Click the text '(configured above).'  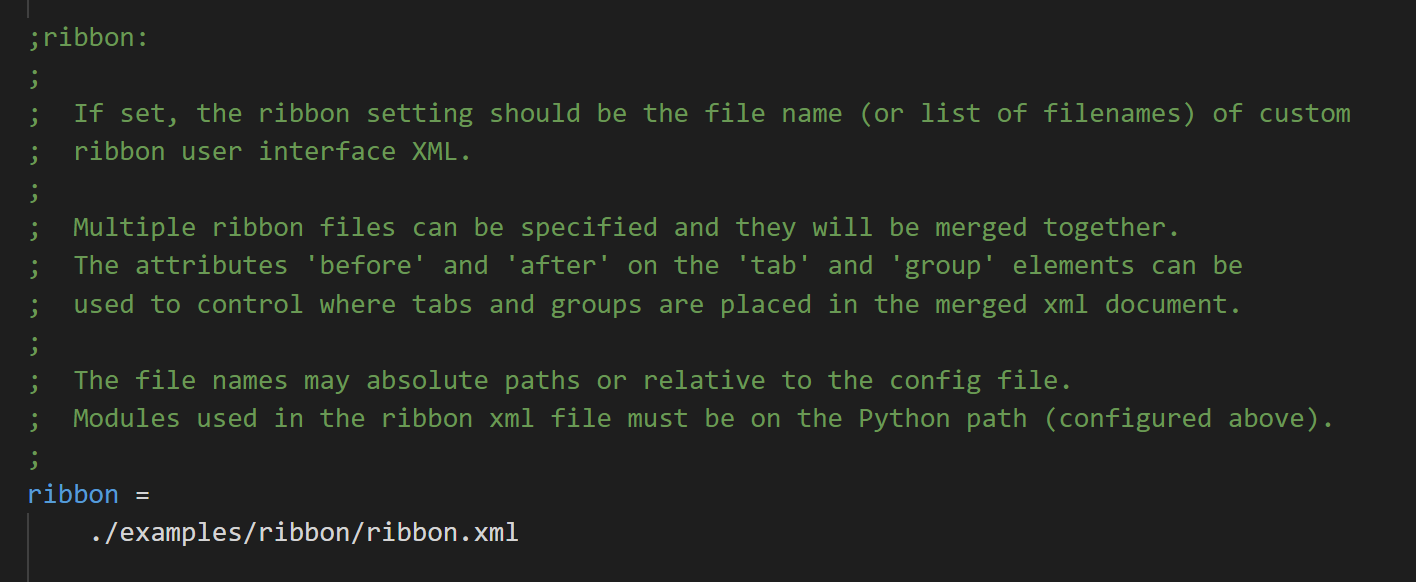1189,419
